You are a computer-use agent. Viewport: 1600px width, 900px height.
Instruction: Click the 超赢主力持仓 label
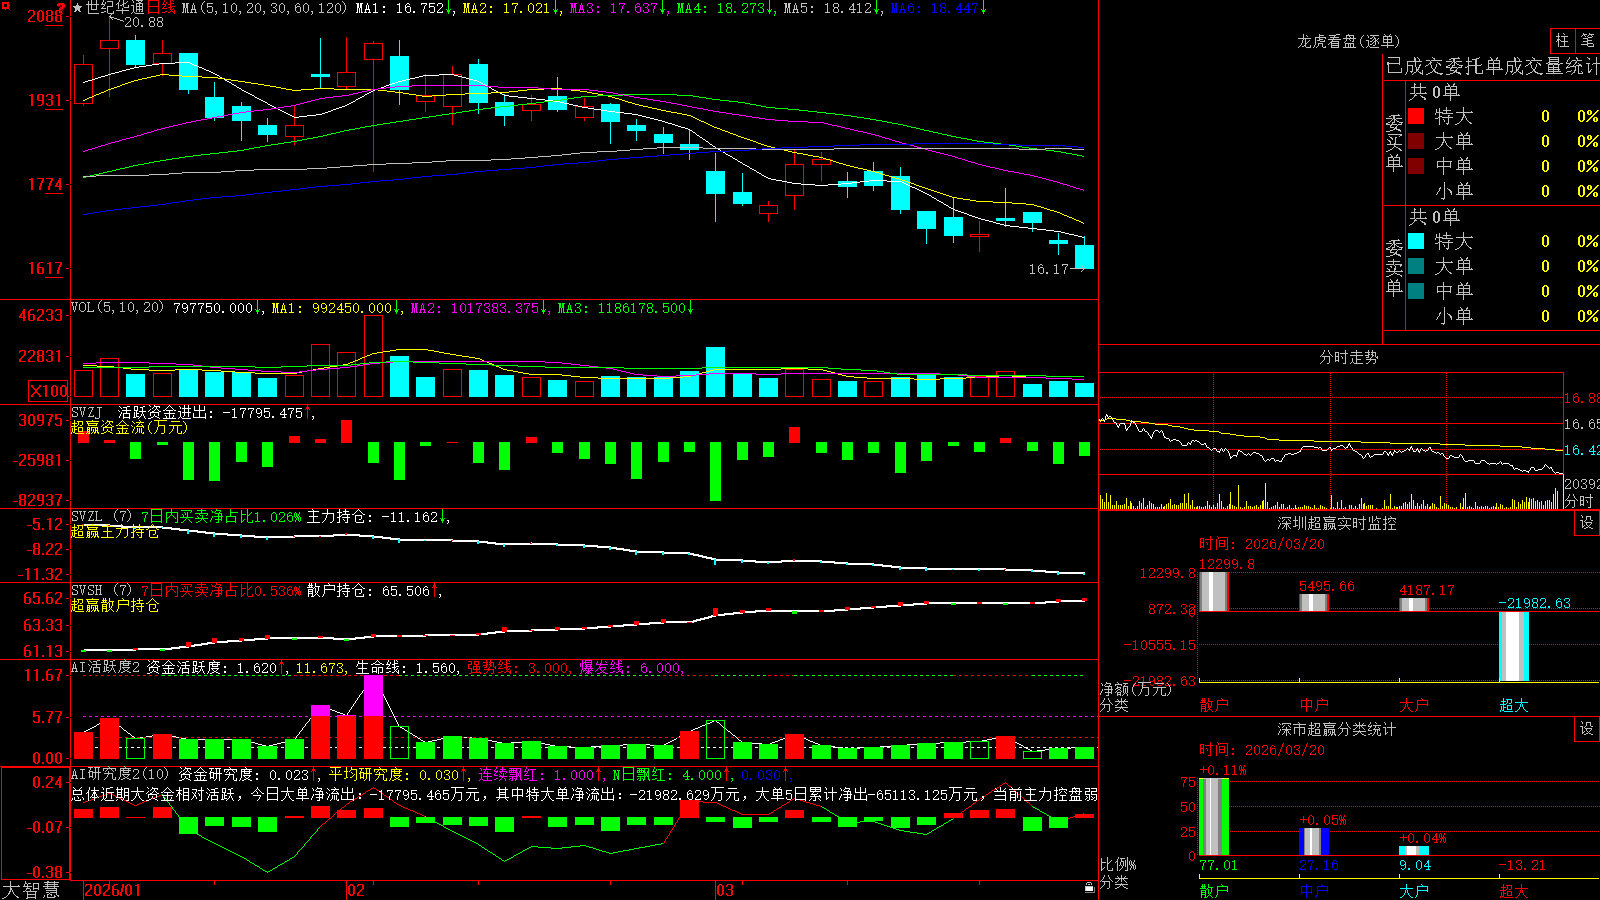click(115, 531)
